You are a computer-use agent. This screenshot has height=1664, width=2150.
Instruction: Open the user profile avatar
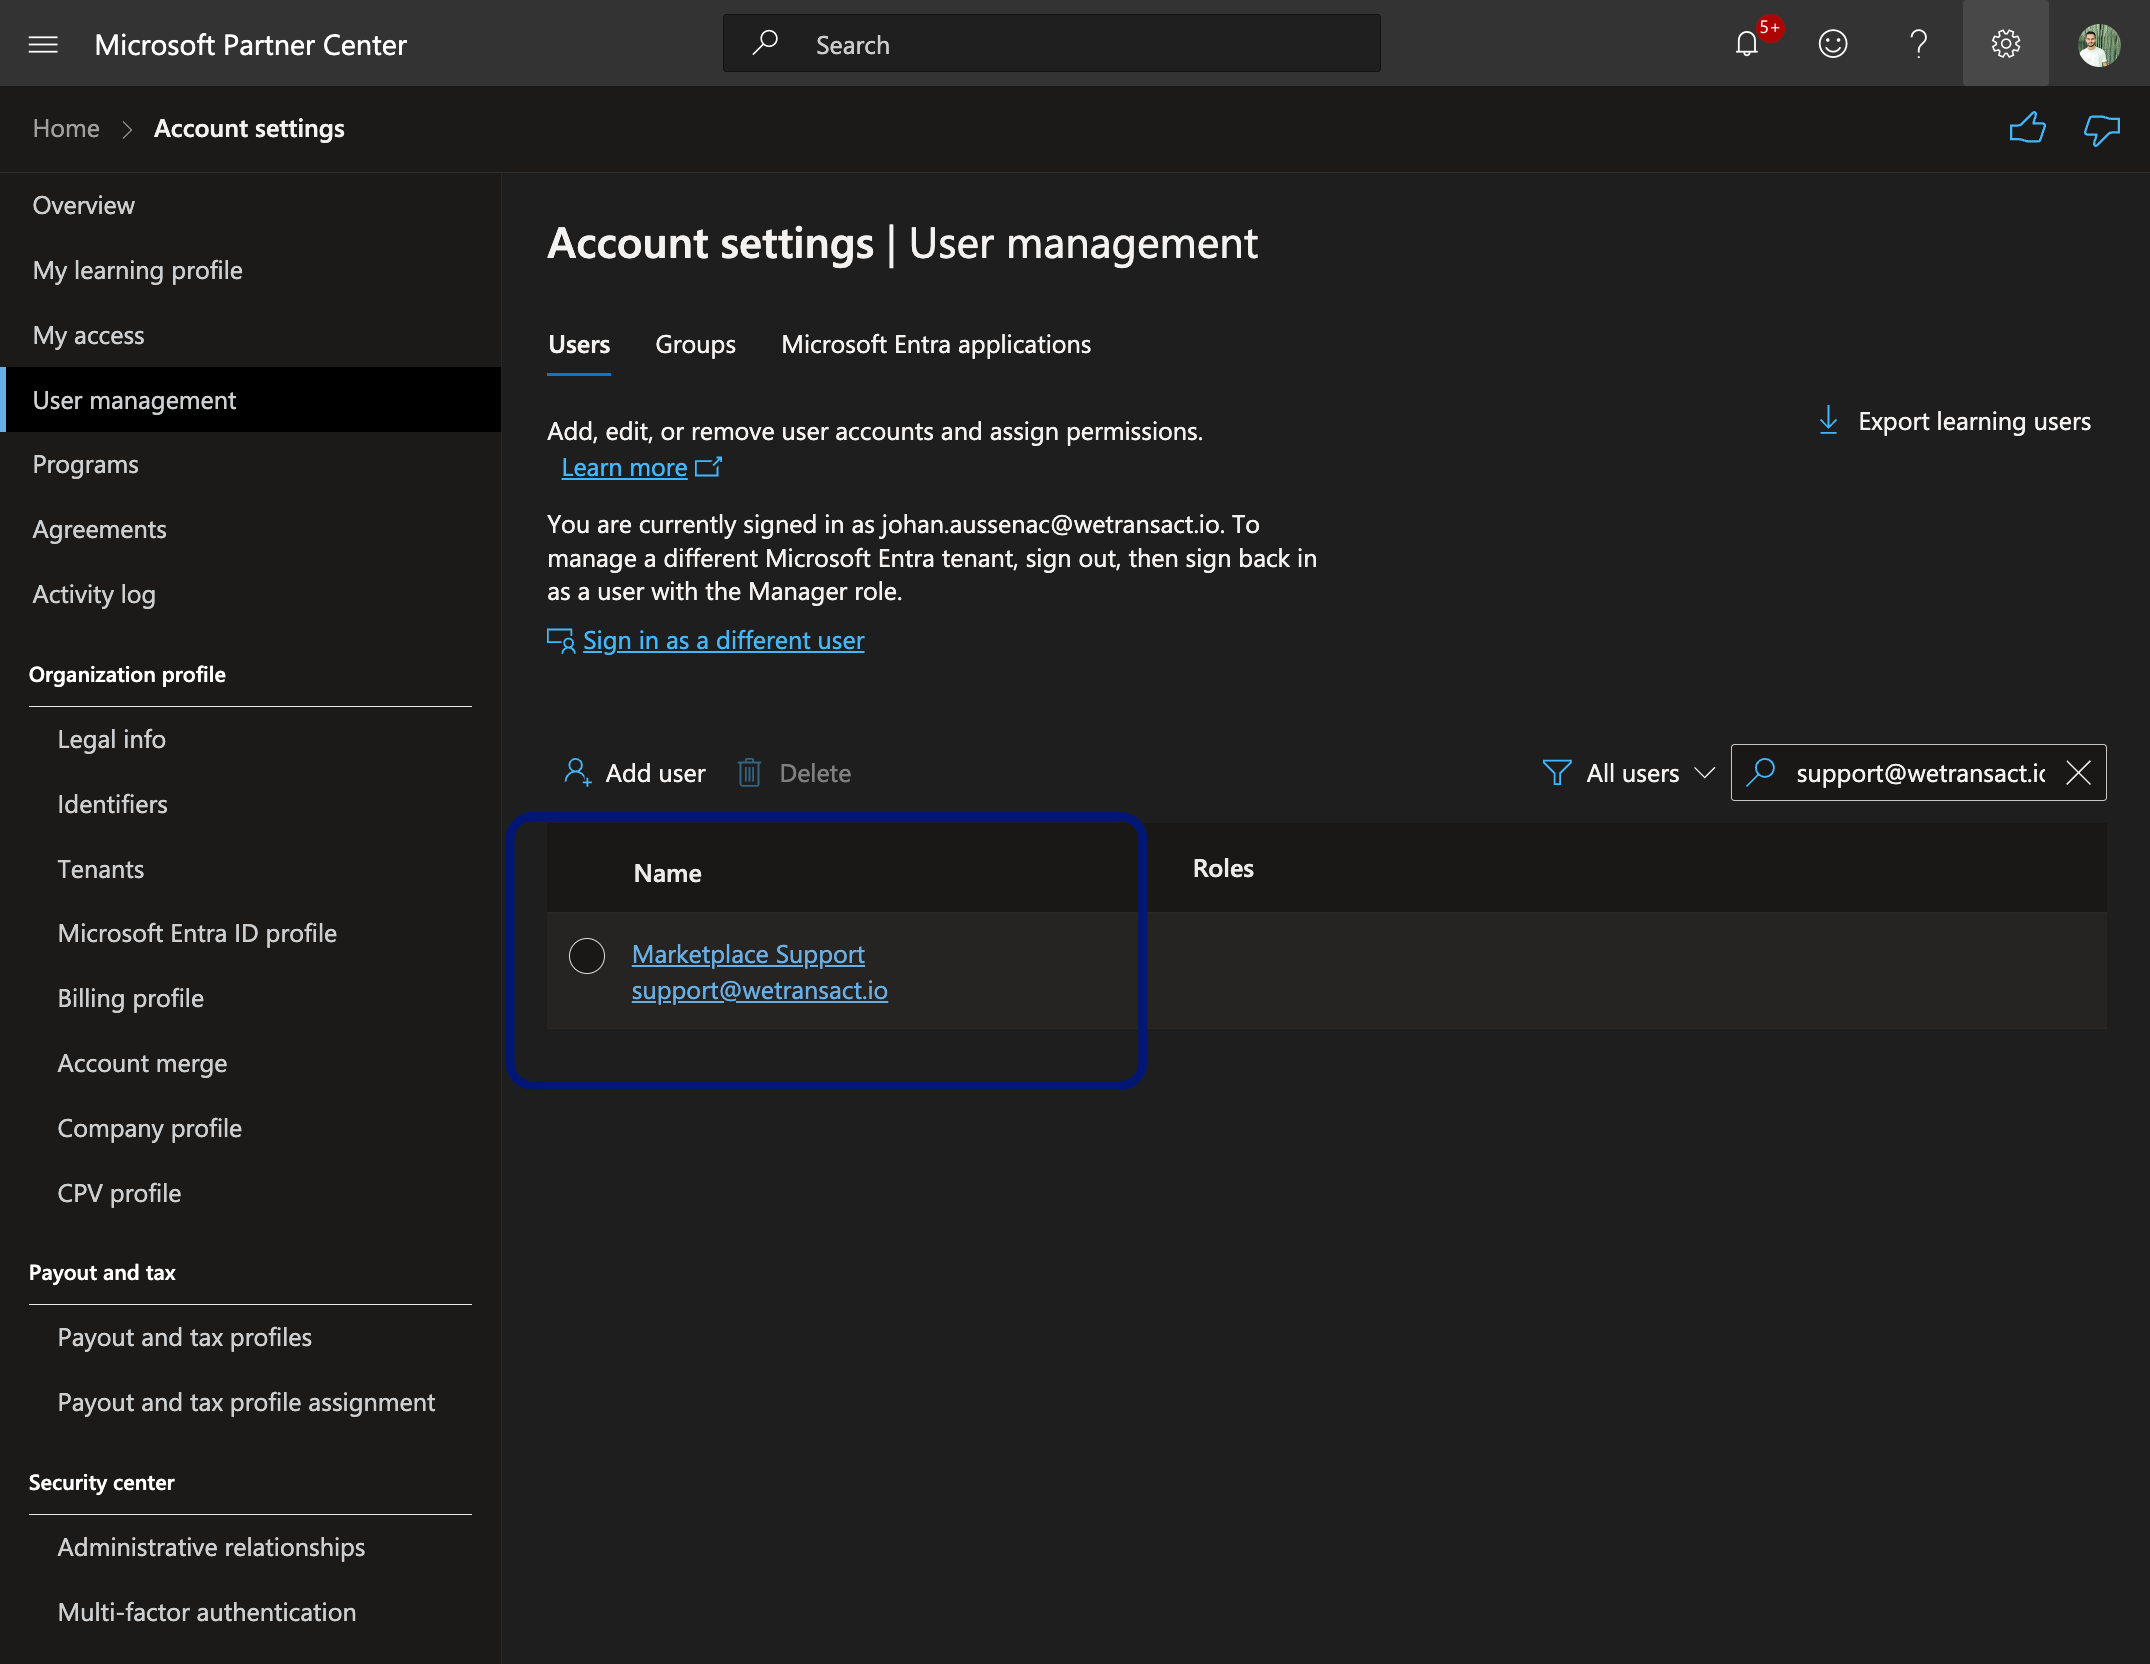click(x=2099, y=44)
